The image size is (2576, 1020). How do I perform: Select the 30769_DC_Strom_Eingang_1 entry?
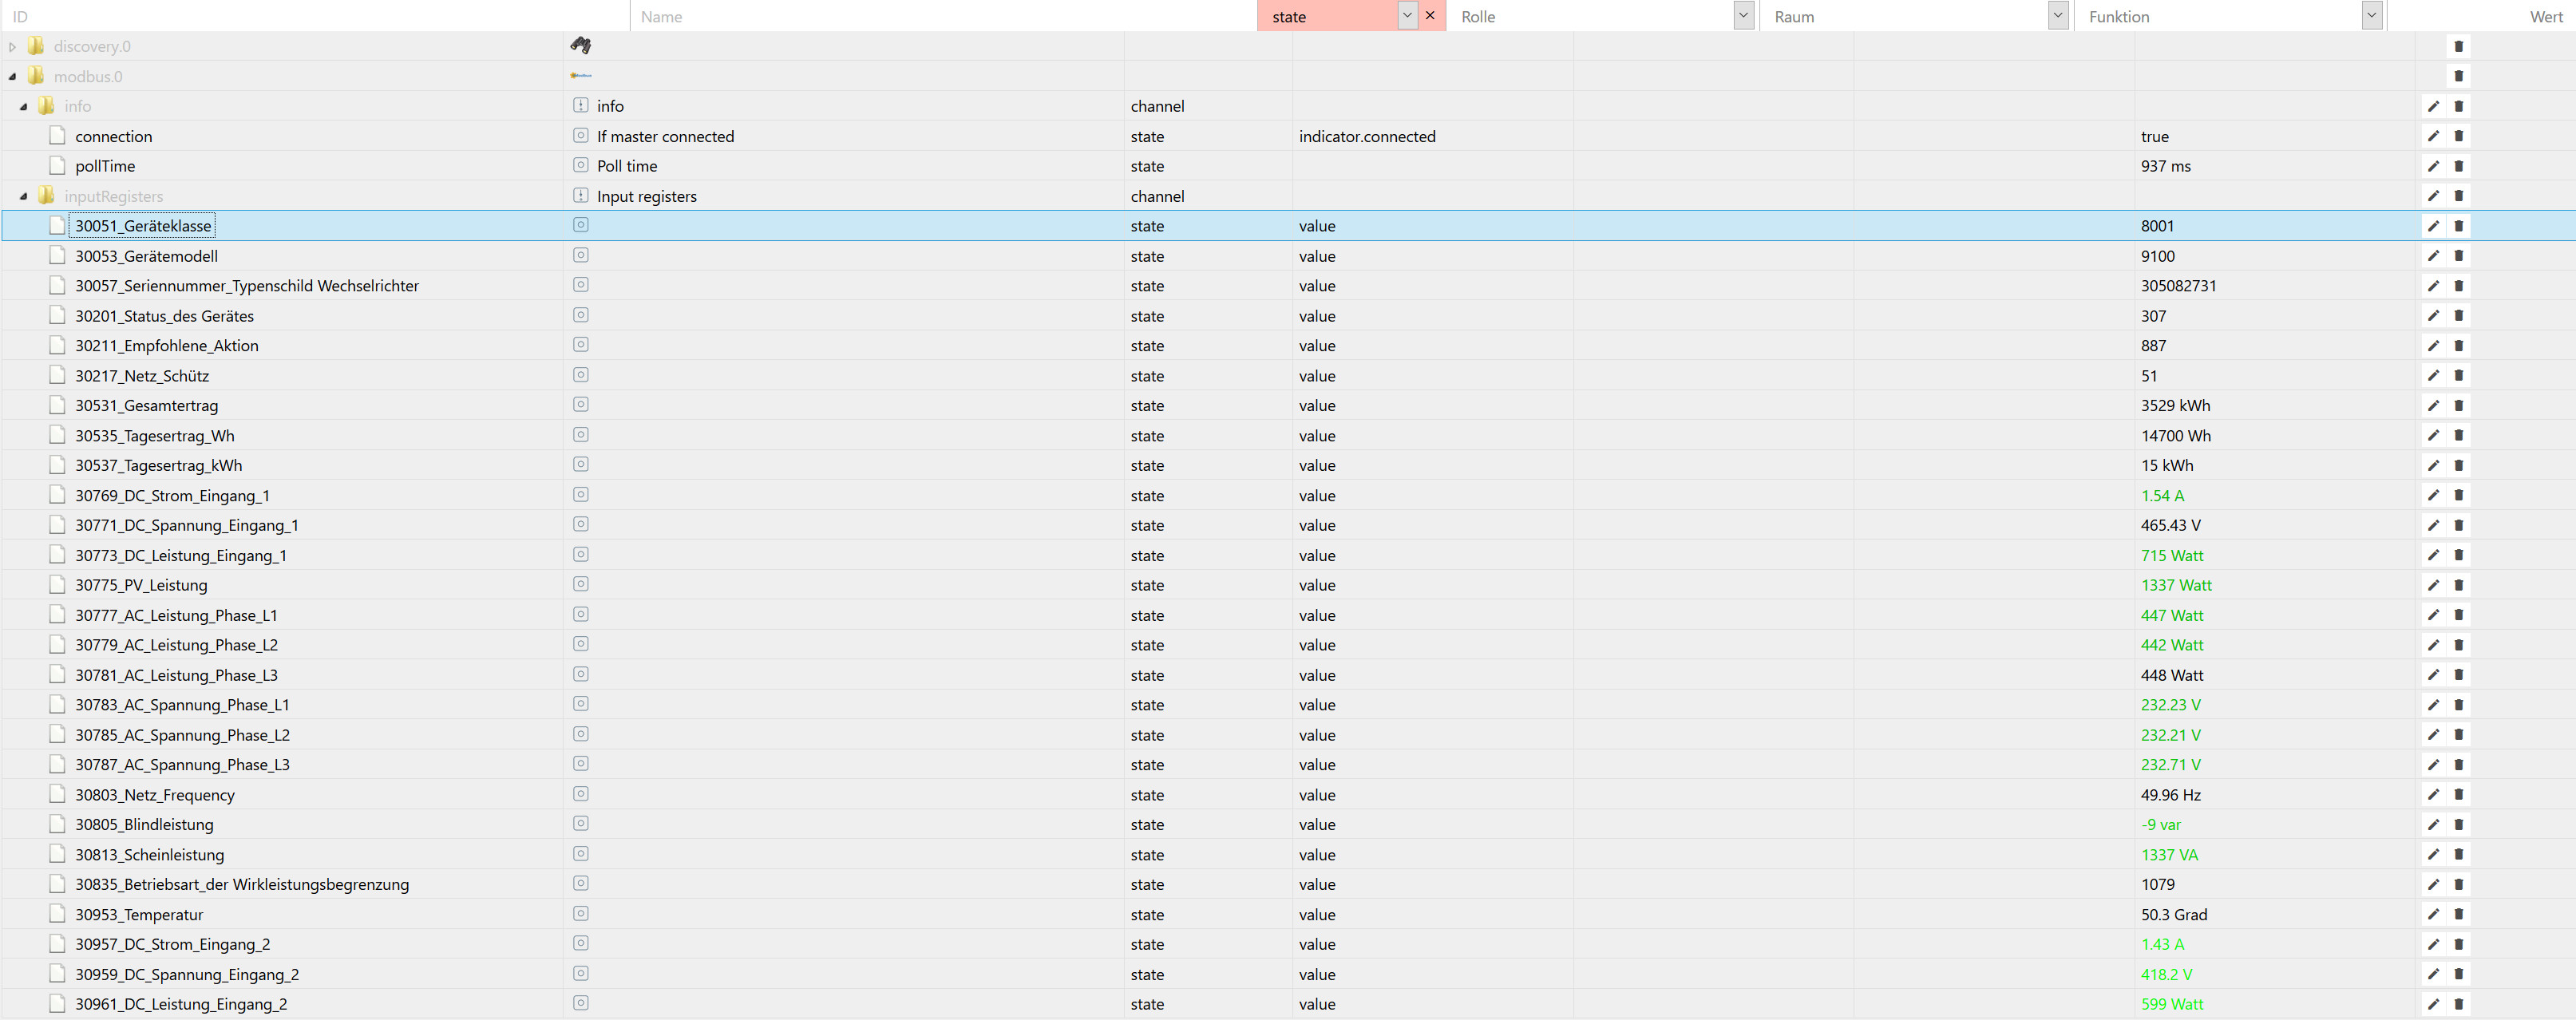[173, 495]
